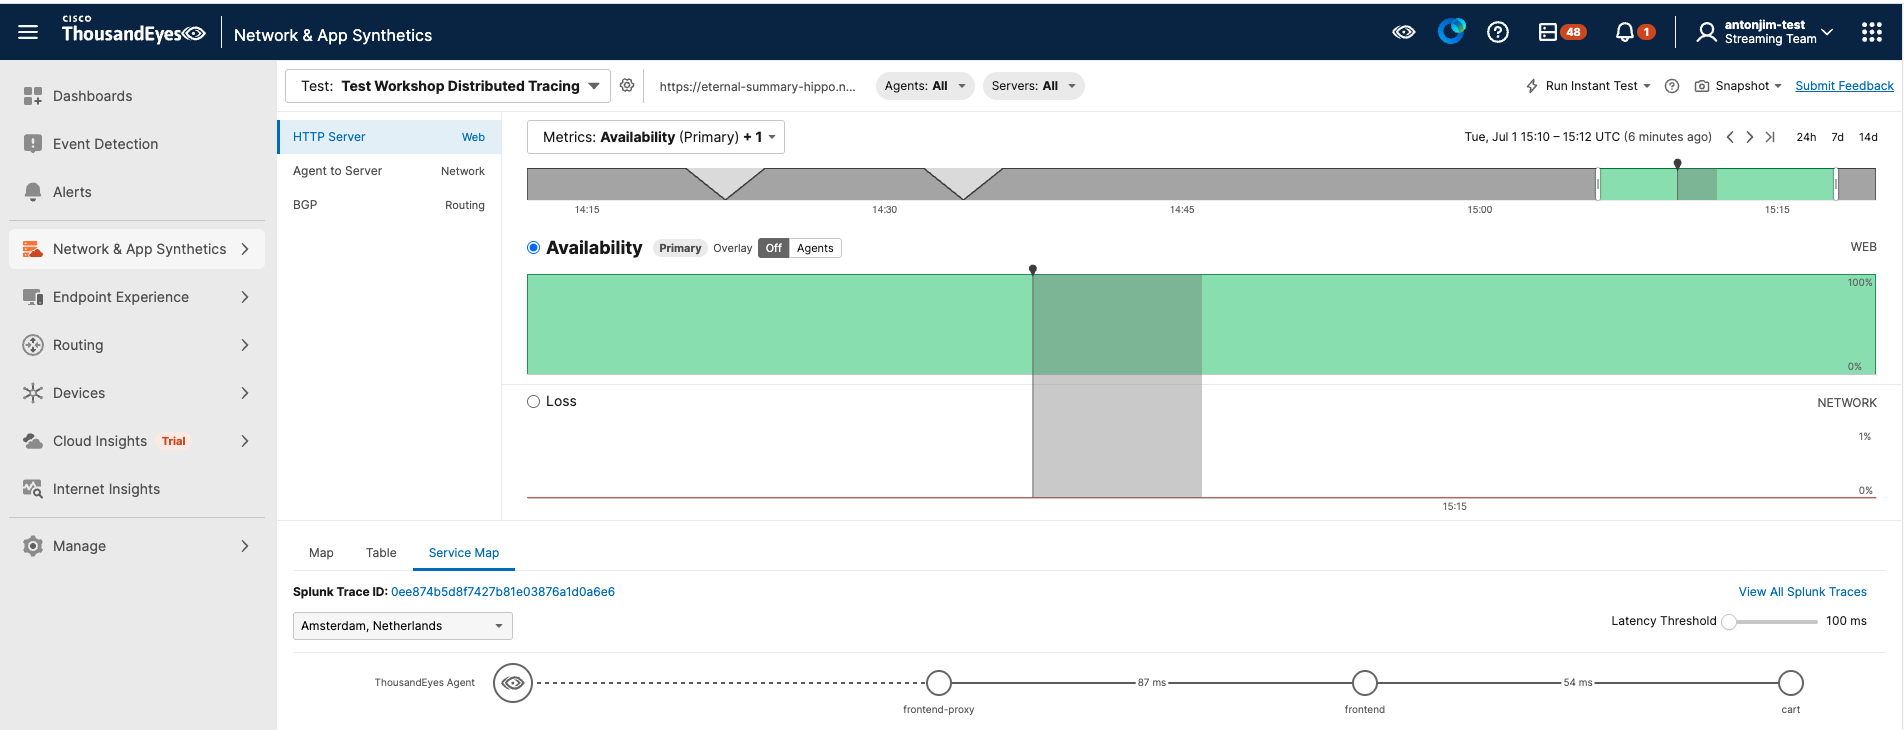Open notifications bell with 1 alert

pos(1634,32)
